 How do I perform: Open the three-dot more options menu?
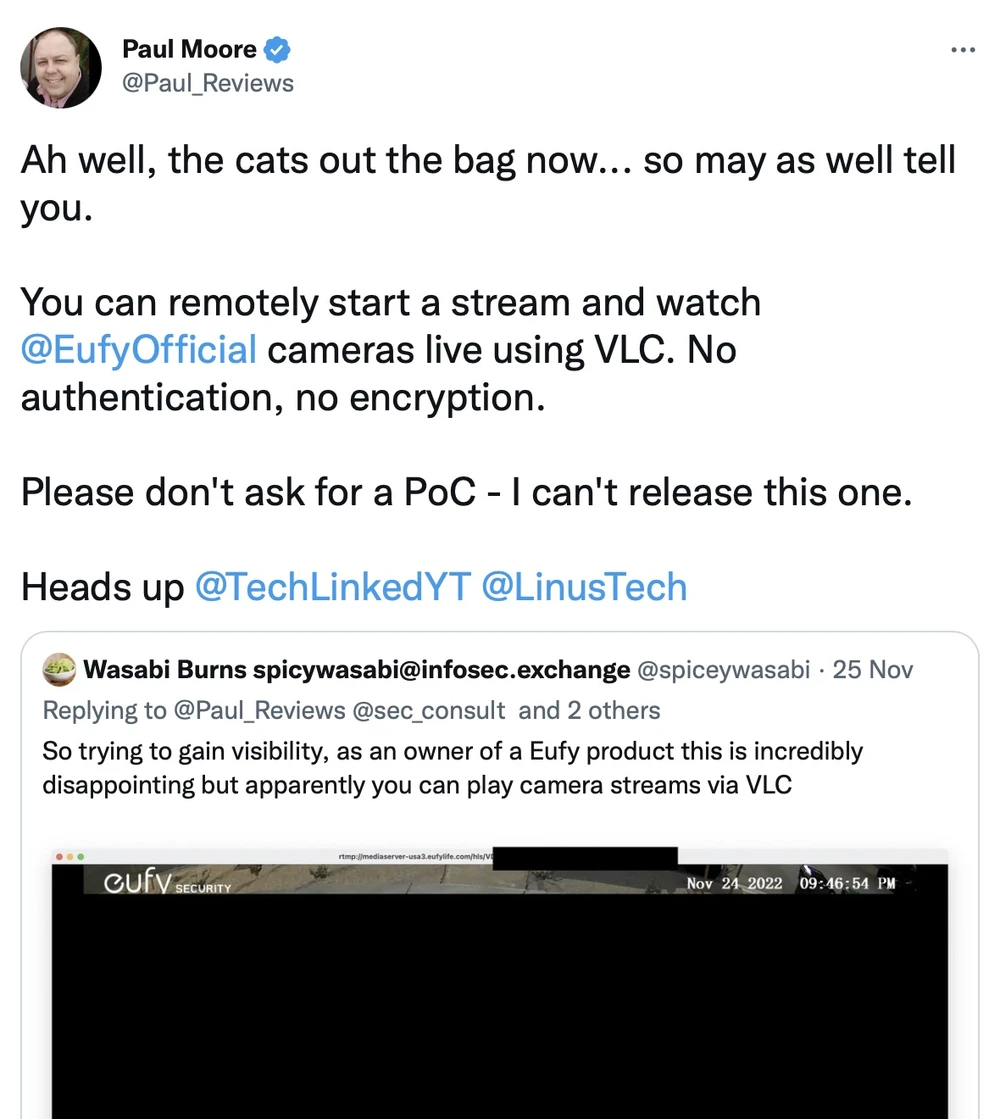coord(962,50)
